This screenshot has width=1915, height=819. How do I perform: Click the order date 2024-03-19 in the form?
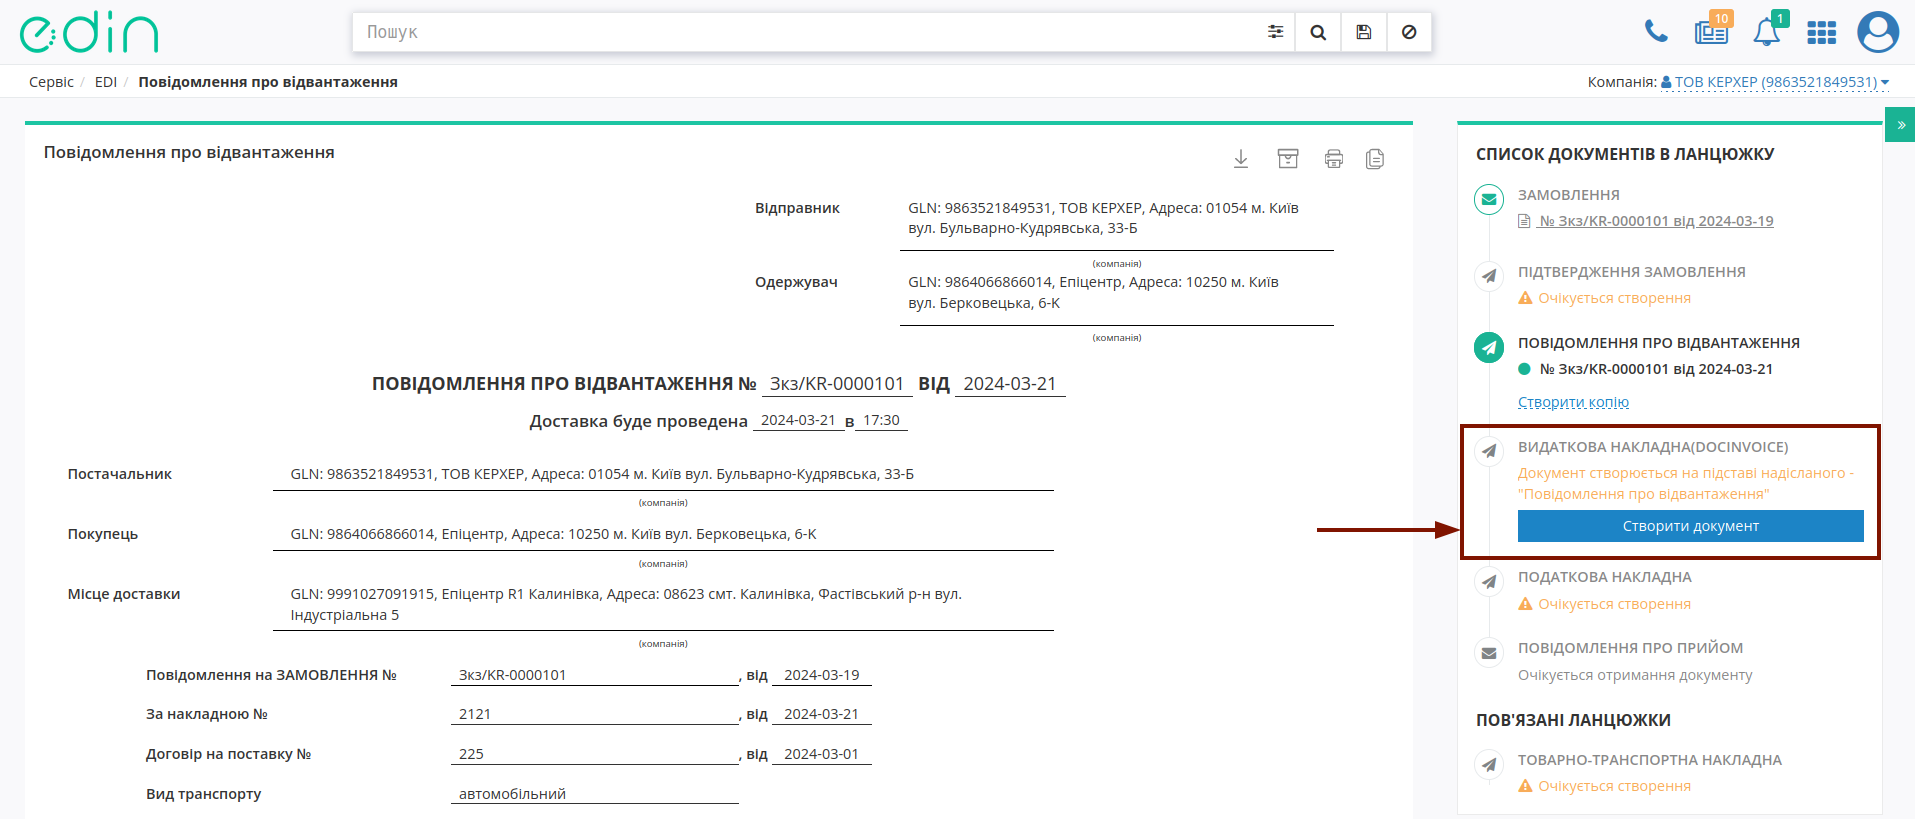[x=821, y=675]
